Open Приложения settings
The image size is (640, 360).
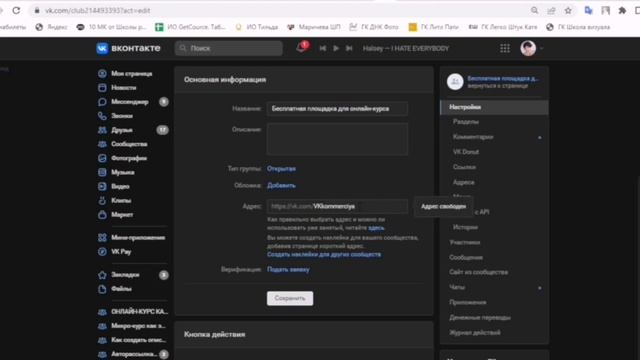(x=468, y=302)
